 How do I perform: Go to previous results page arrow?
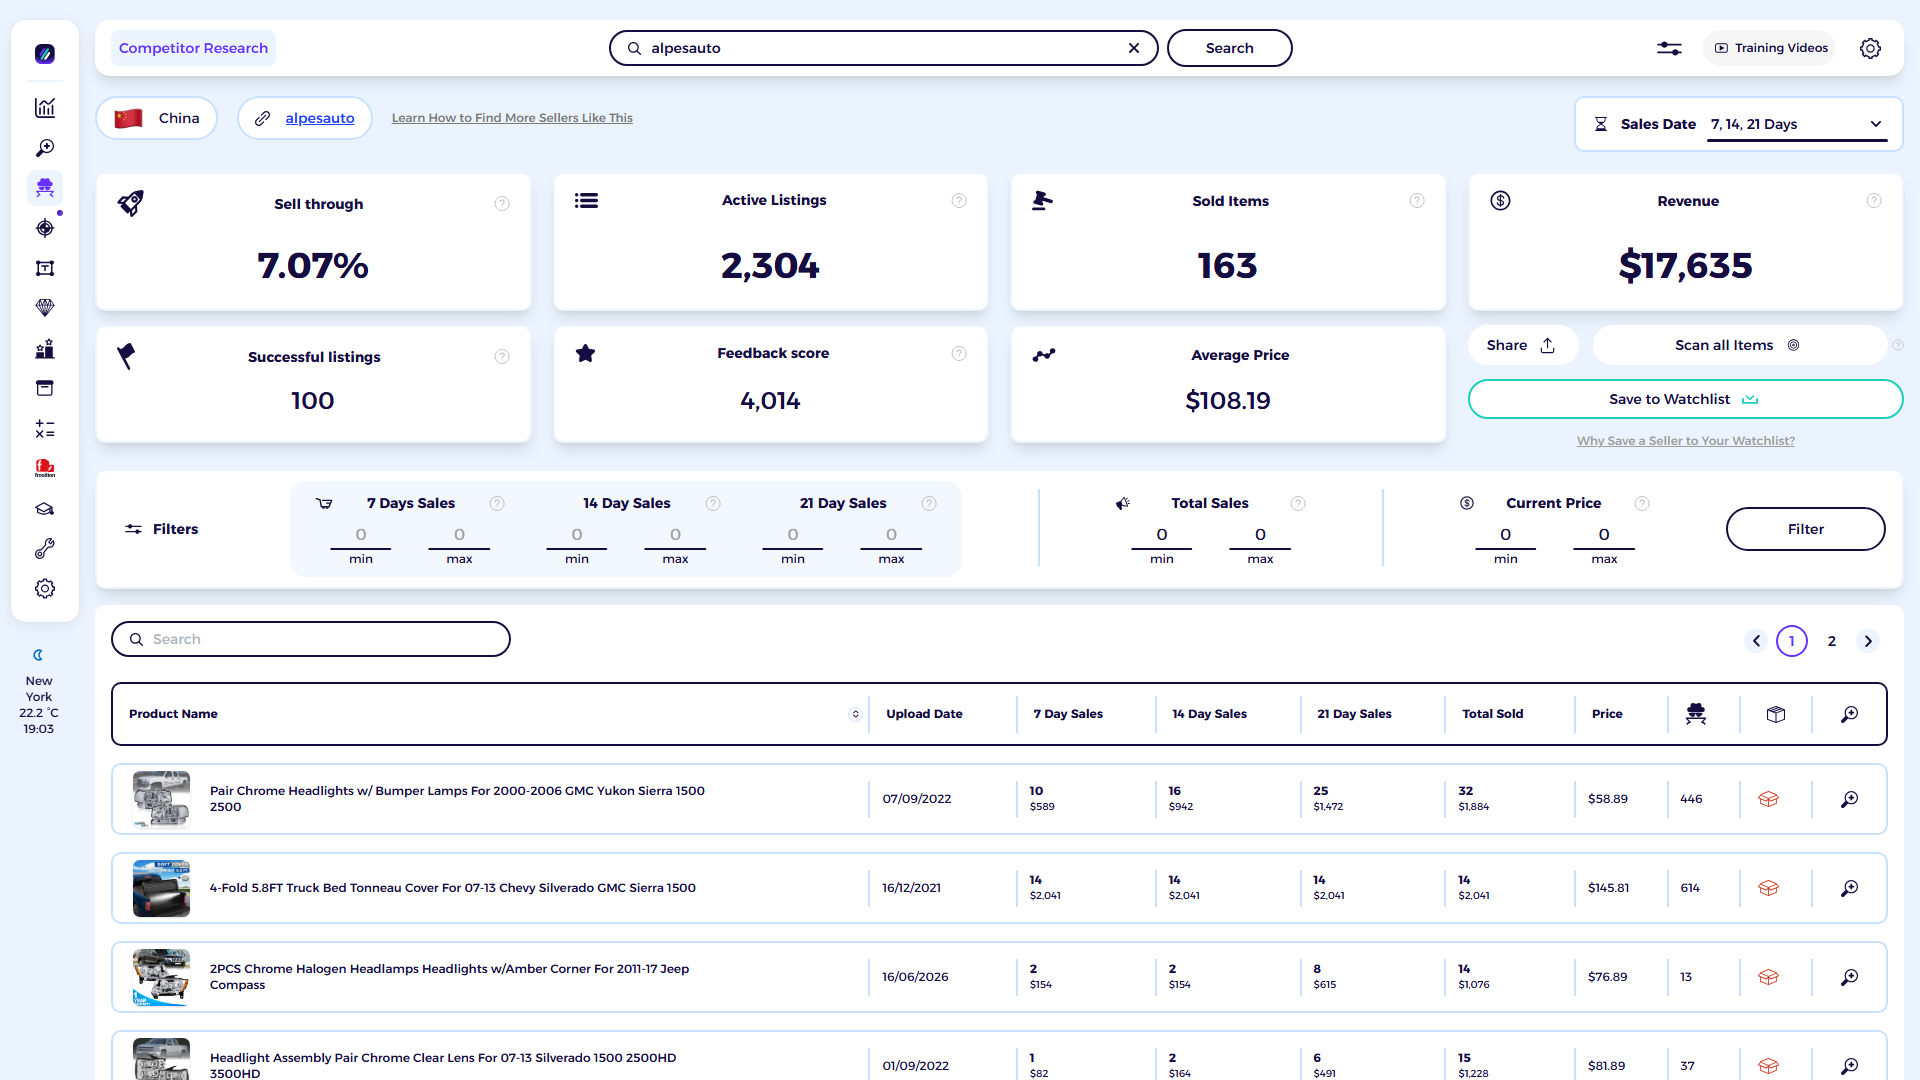[1756, 641]
